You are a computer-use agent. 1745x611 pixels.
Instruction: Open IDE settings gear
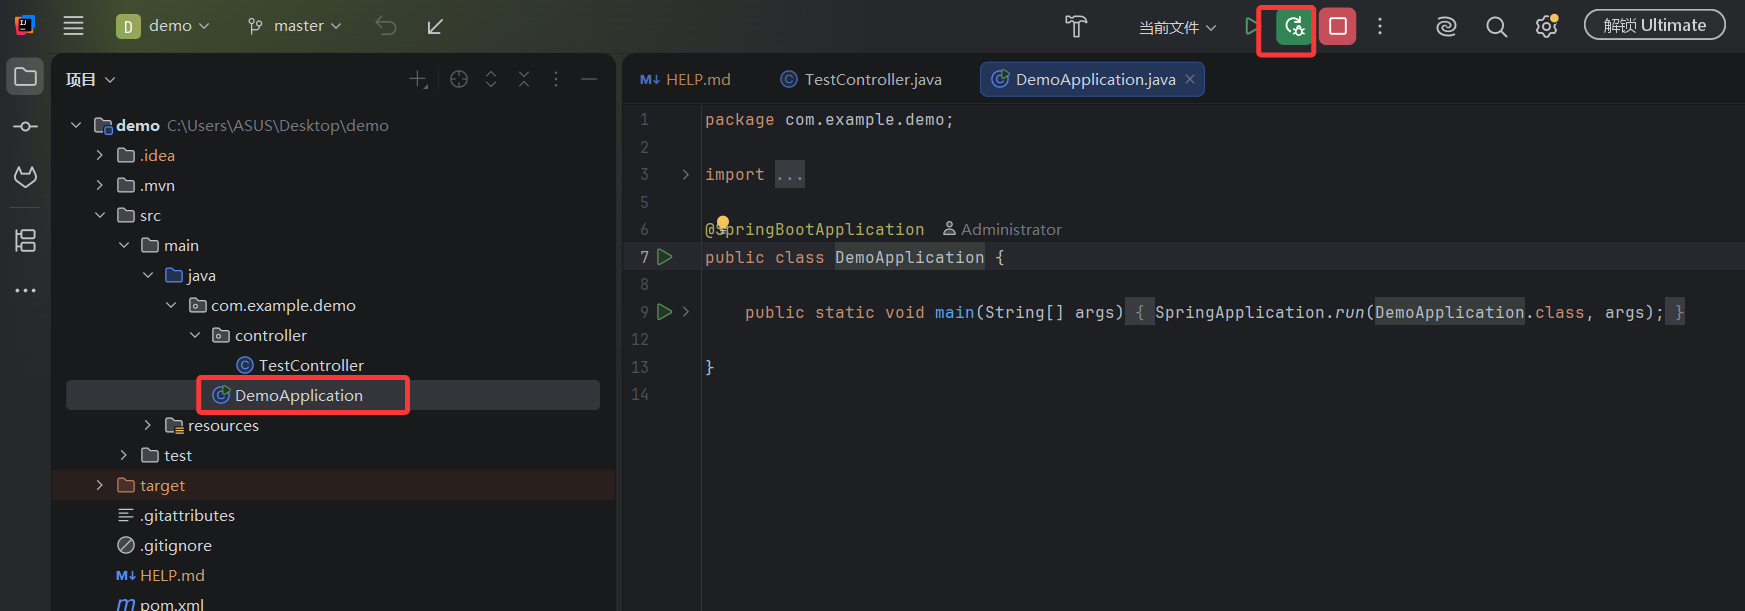(x=1547, y=26)
